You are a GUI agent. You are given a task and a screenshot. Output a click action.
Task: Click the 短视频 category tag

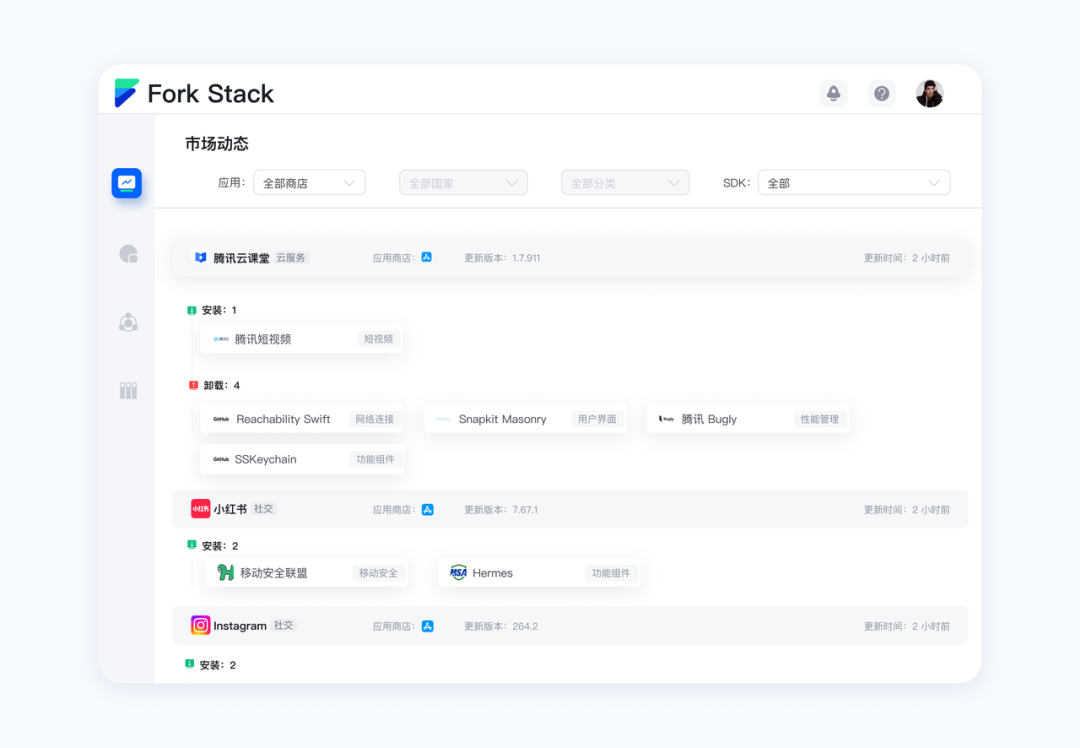click(379, 339)
